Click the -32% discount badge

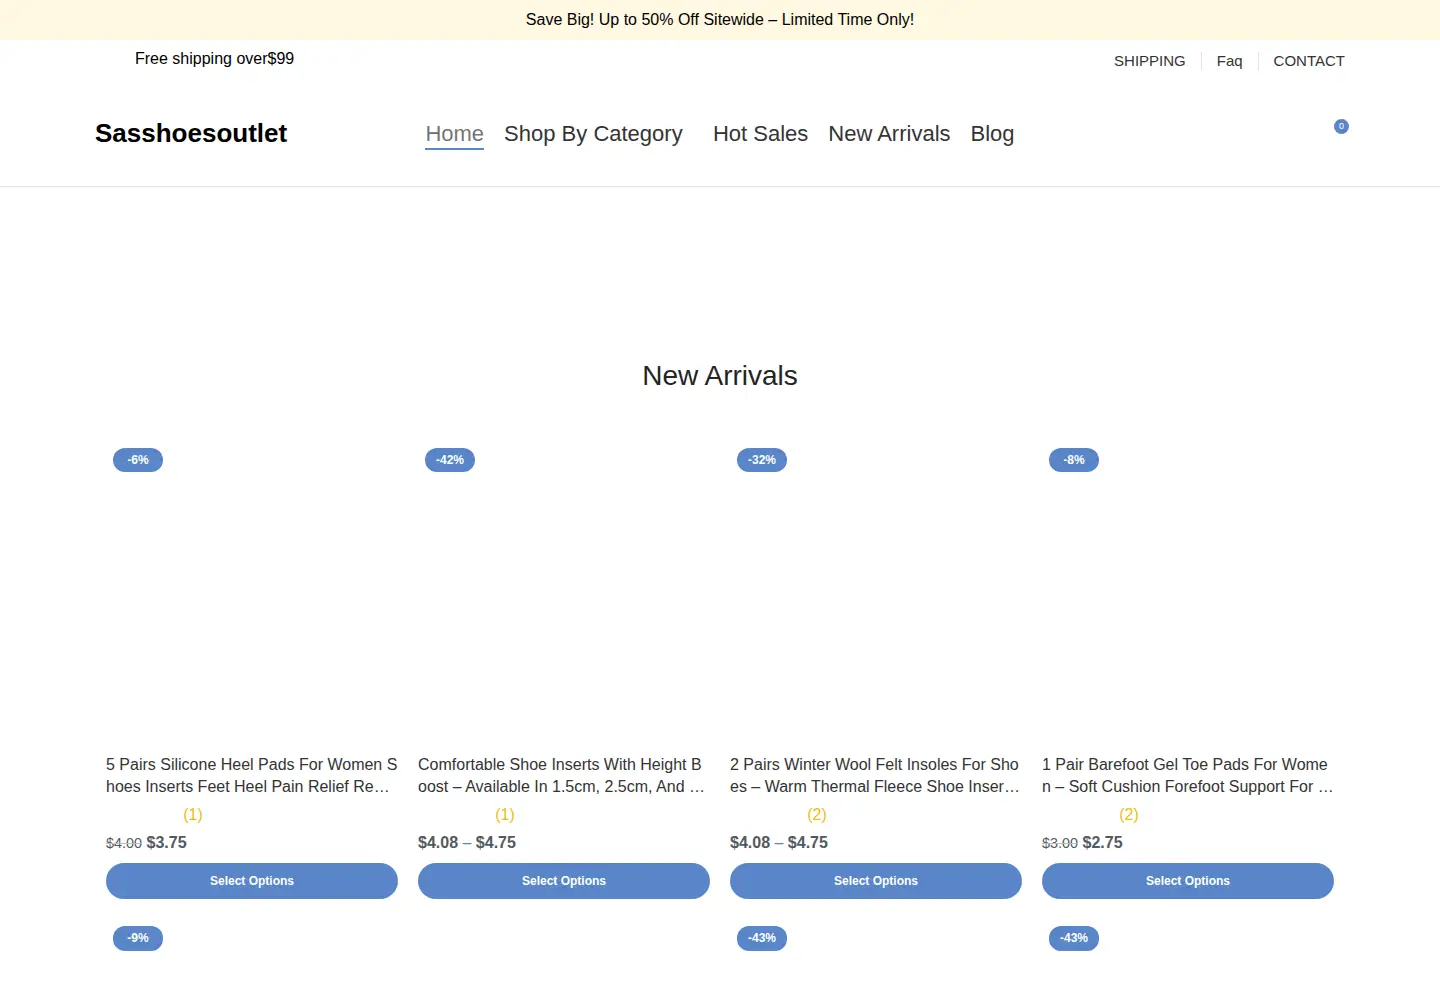pos(762,460)
